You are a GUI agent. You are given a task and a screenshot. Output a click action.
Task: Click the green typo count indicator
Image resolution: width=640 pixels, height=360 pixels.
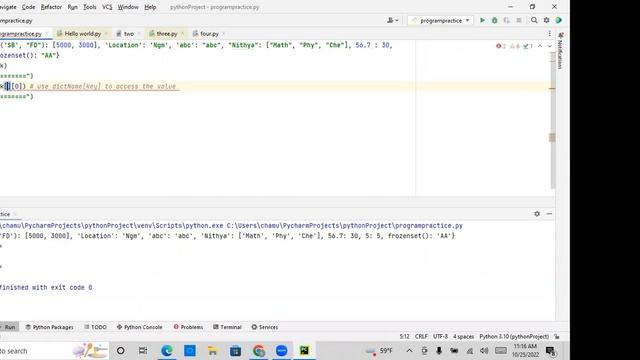click(x=528, y=46)
